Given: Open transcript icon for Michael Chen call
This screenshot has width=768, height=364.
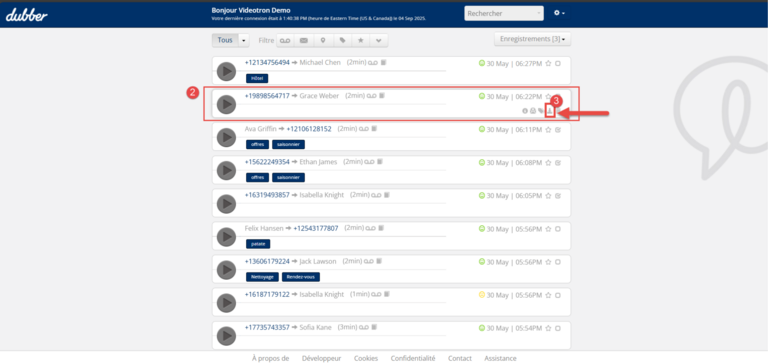Looking at the screenshot, I should pyautogui.click(x=384, y=63).
